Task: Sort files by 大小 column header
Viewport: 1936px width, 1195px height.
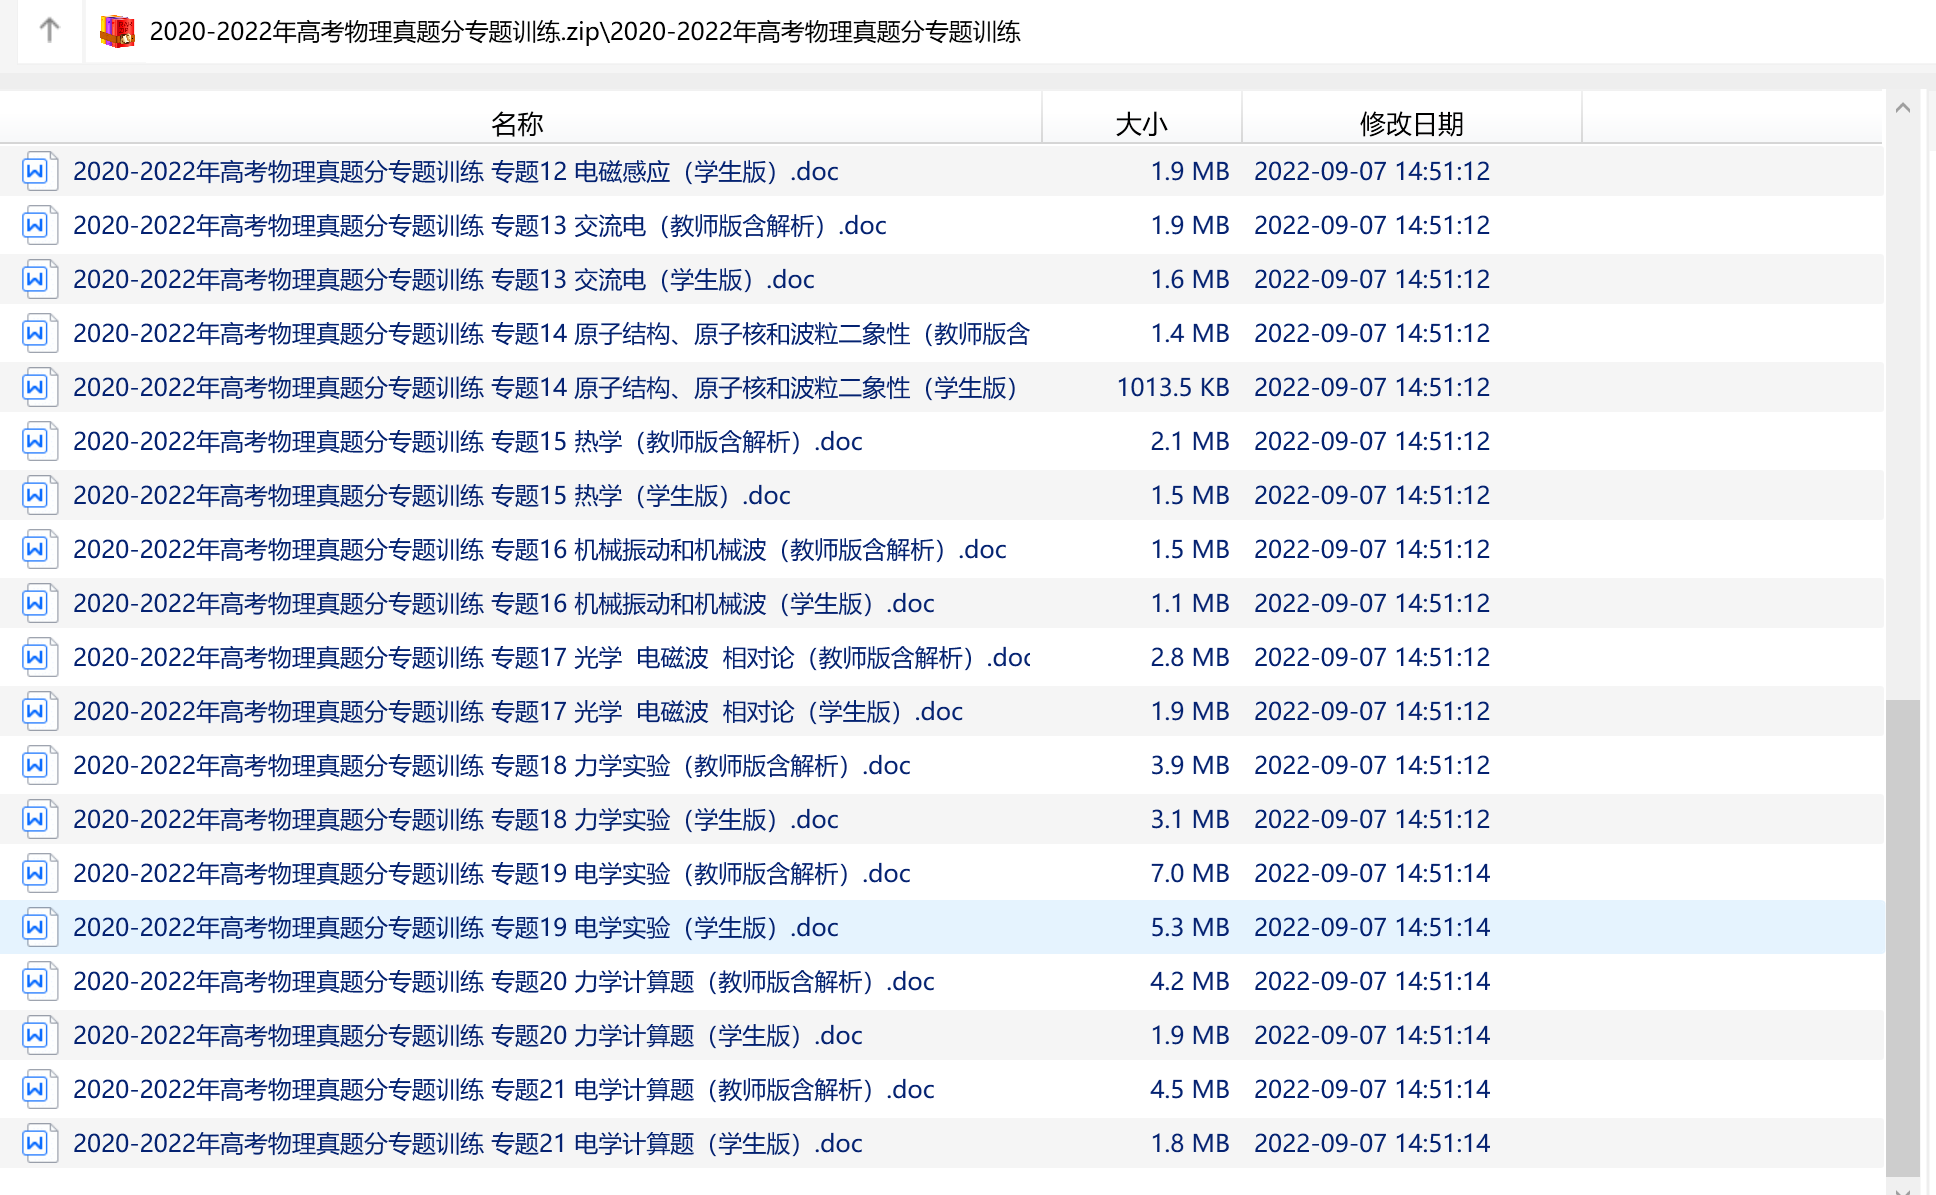Action: pos(1141,123)
